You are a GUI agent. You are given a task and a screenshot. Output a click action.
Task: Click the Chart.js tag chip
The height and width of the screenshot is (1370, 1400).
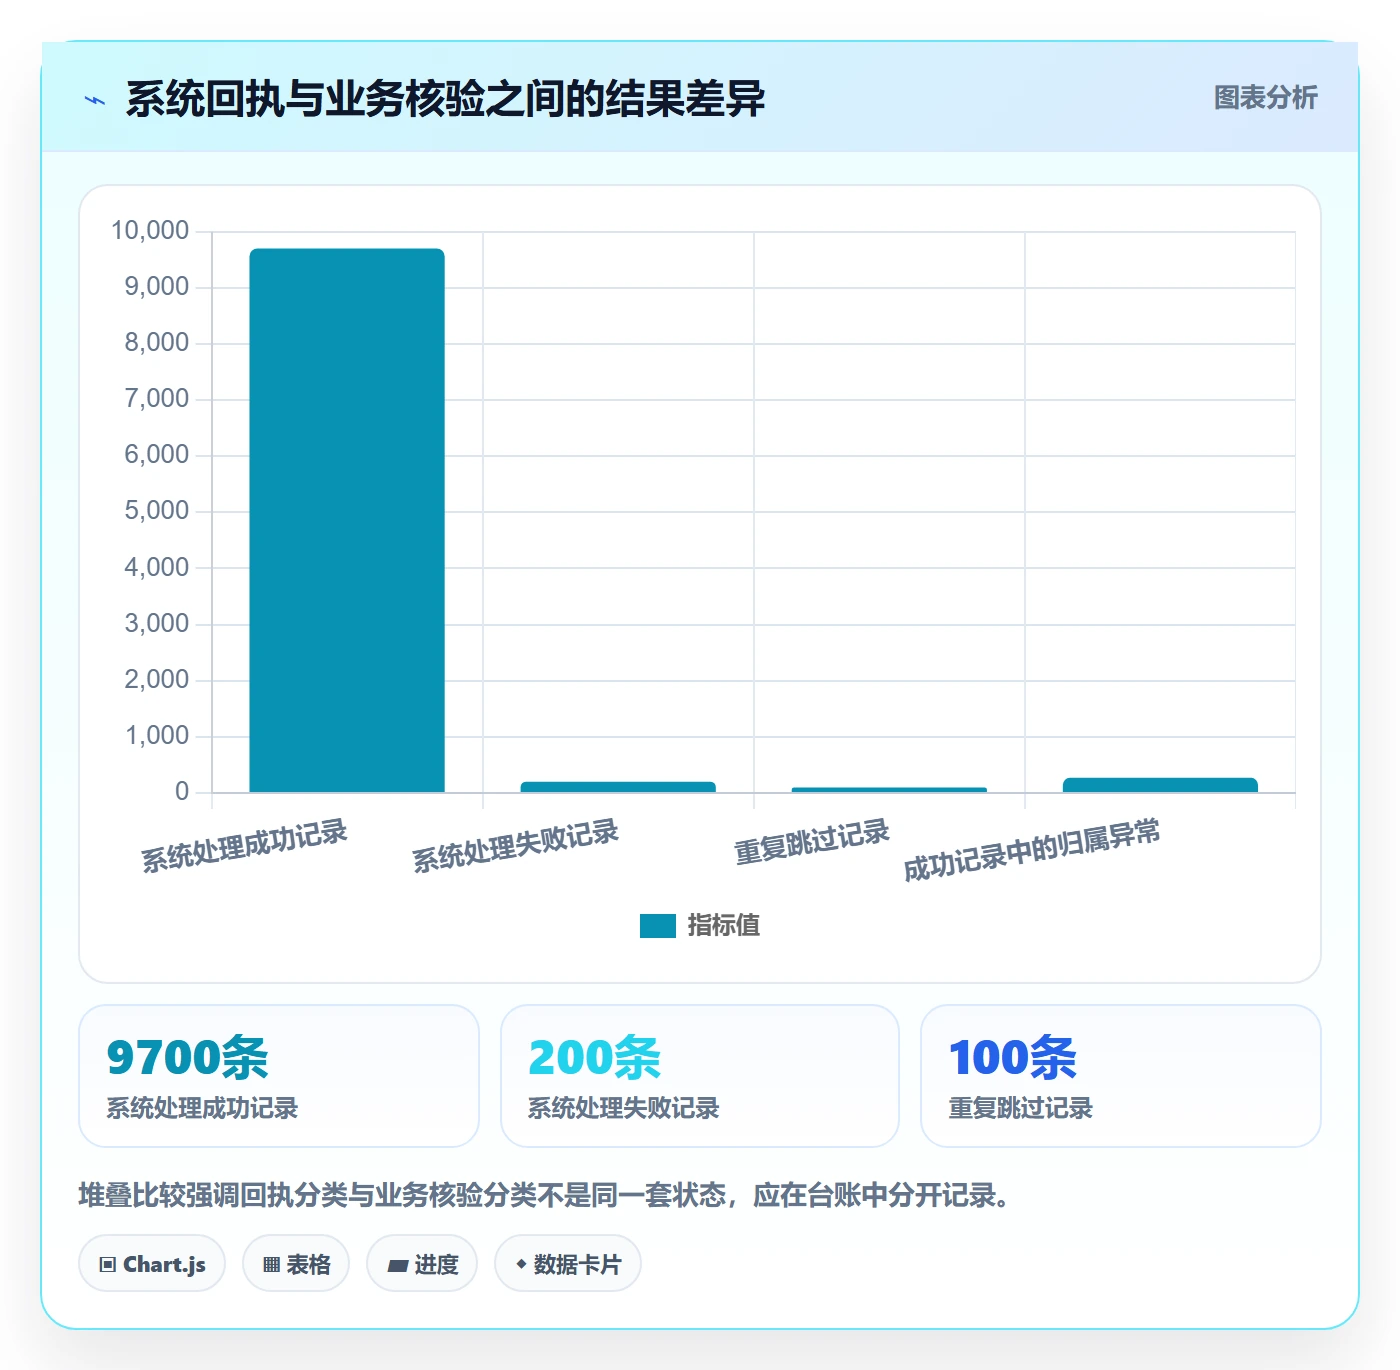[x=152, y=1264]
